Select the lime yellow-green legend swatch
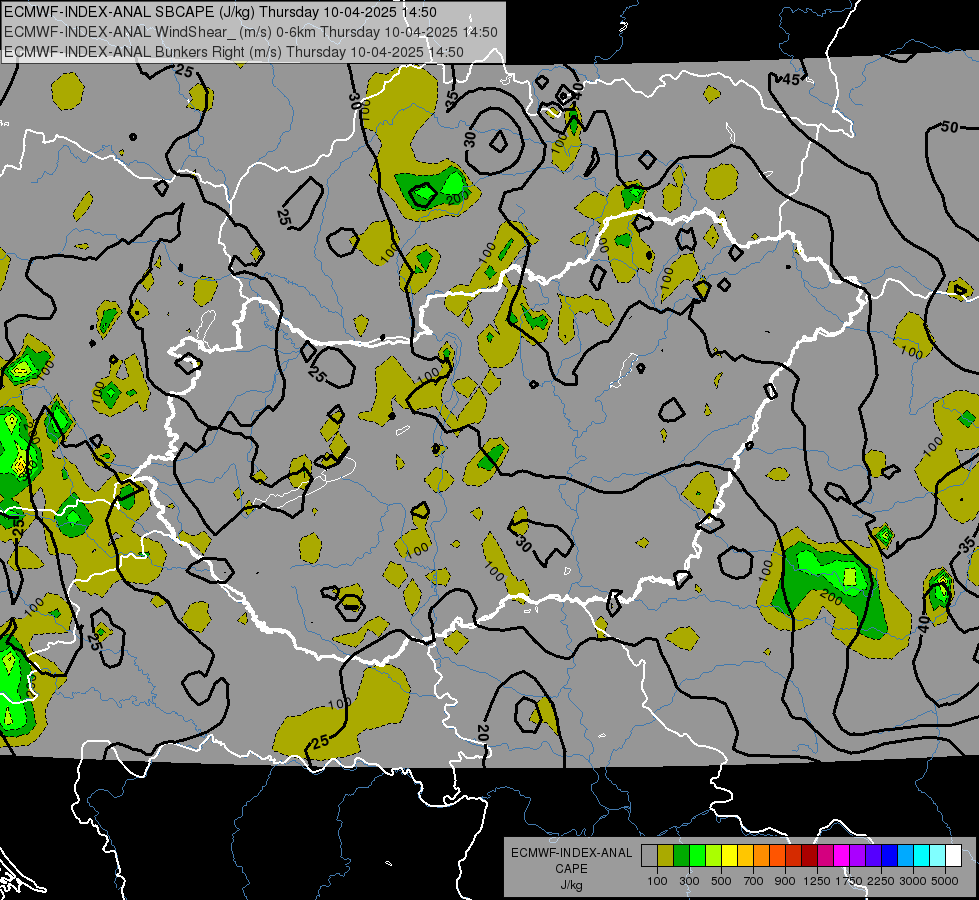 [x=714, y=856]
